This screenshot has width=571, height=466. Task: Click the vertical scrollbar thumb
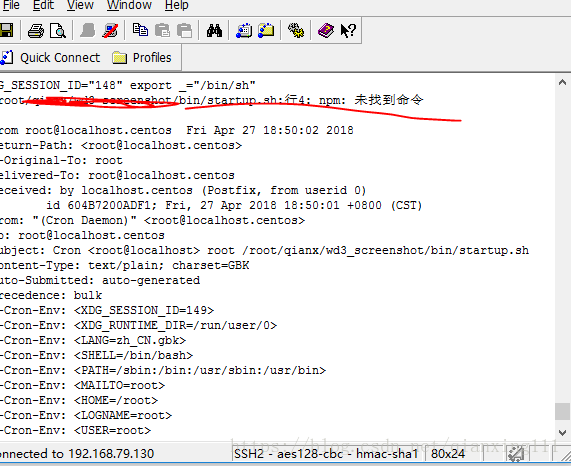(562, 411)
